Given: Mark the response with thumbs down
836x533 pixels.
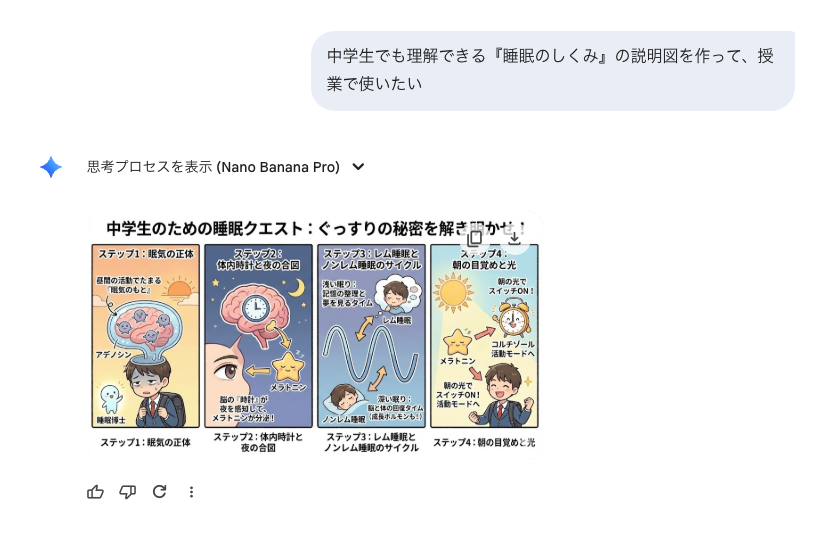Looking at the screenshot, I should pyautogui.click(x=127, y=491).
